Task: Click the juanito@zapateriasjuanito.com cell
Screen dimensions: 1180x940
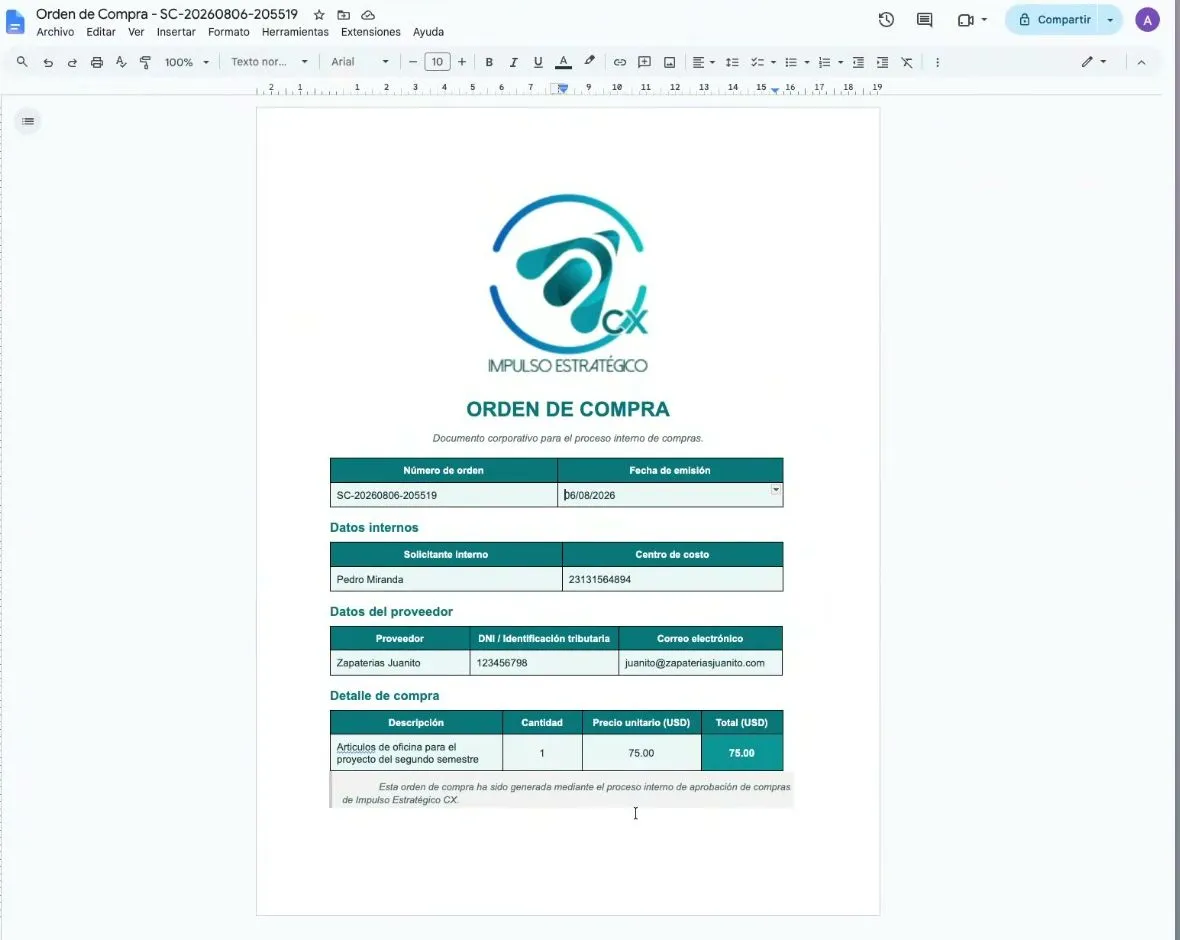Action: click(x=700, y=663)
